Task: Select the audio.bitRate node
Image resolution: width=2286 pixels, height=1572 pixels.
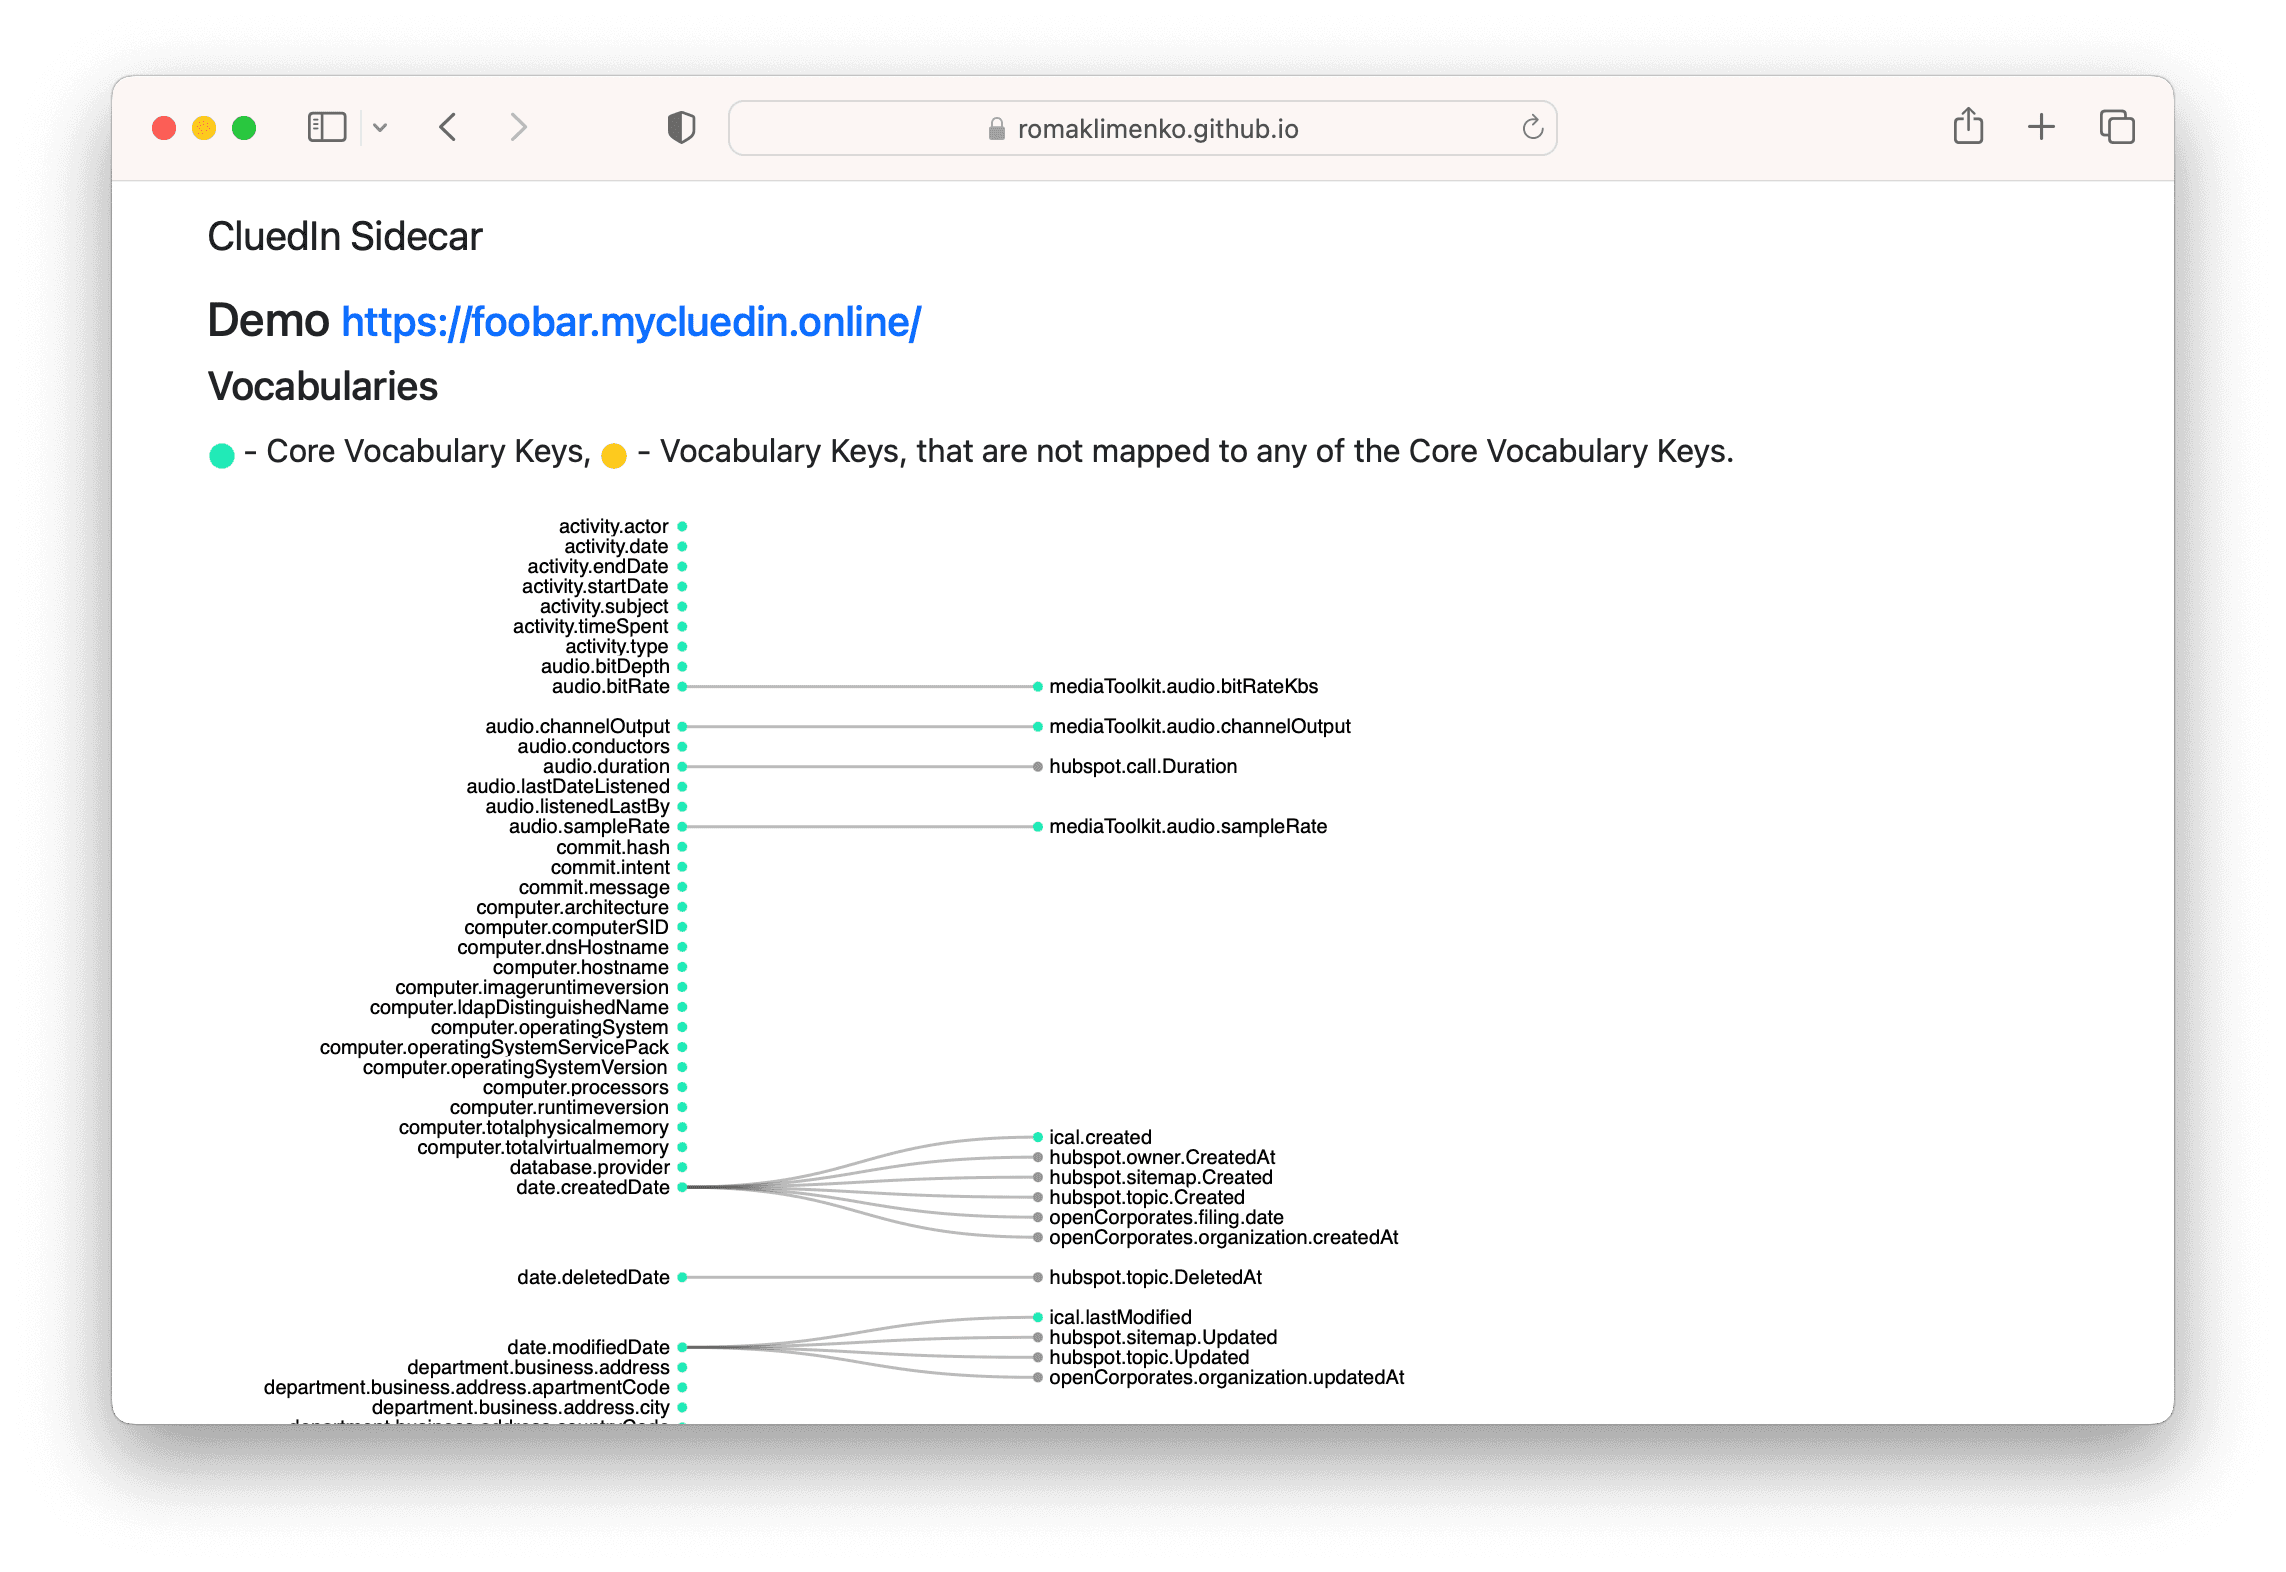Action: 682,687
